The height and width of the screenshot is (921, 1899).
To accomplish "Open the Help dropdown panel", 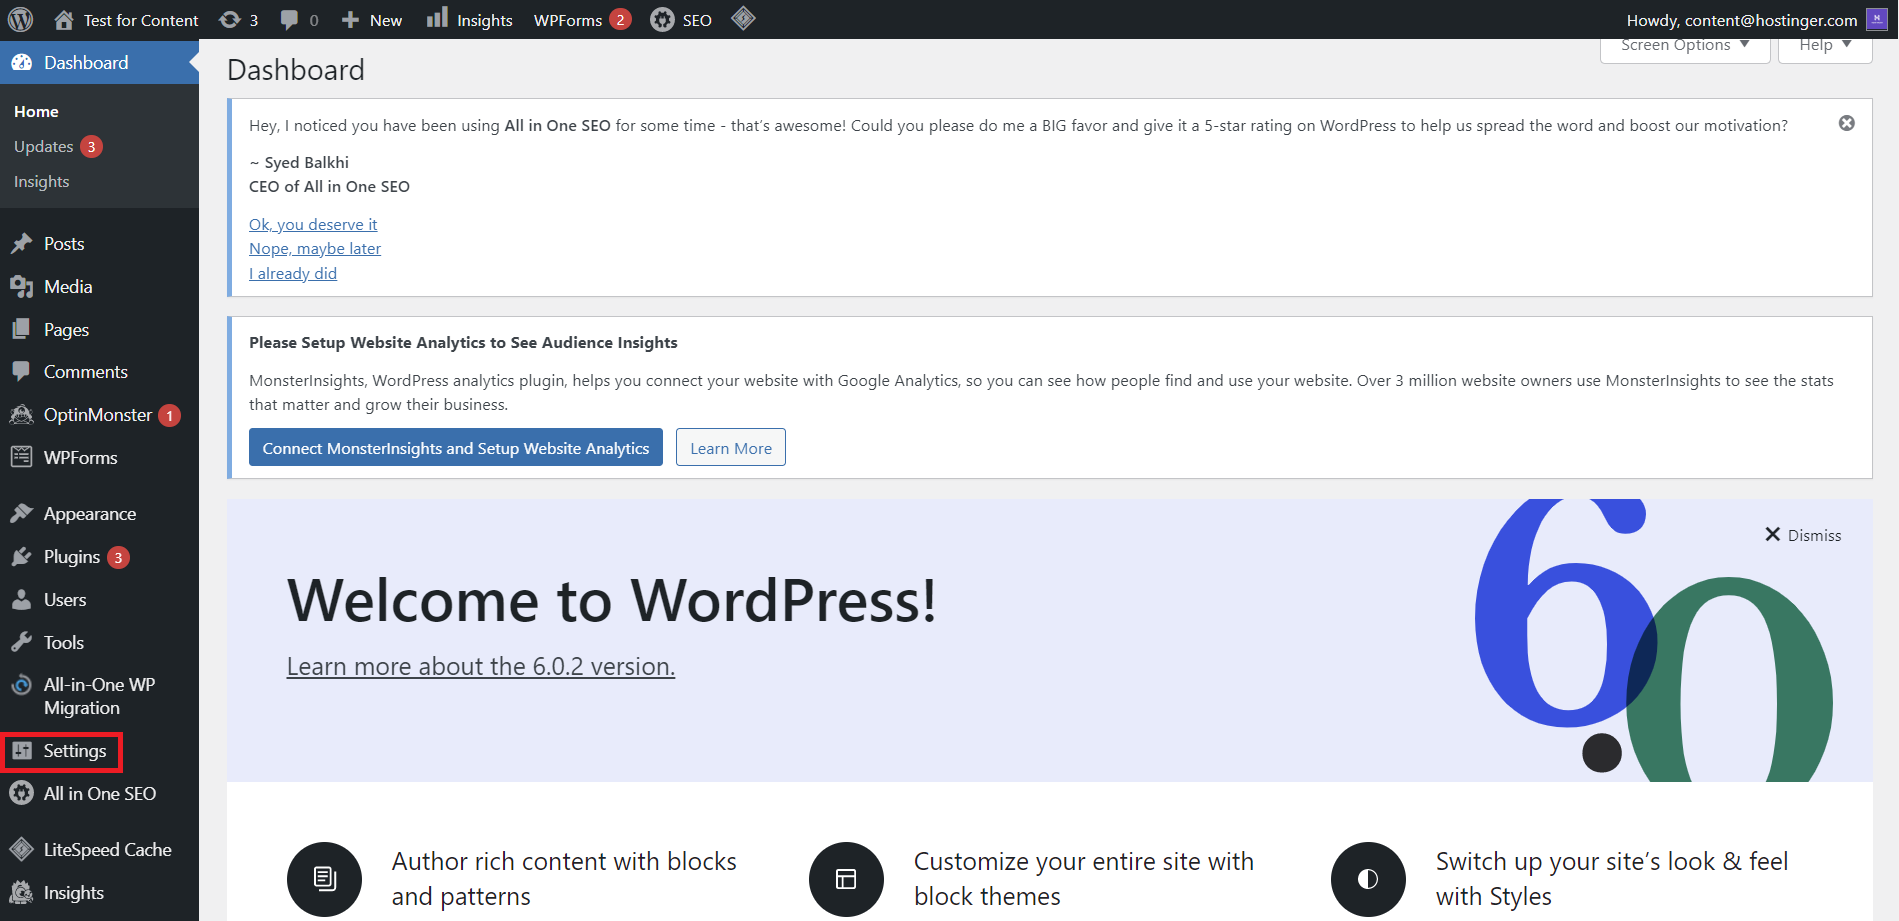I will click(x=1823, y=44).
